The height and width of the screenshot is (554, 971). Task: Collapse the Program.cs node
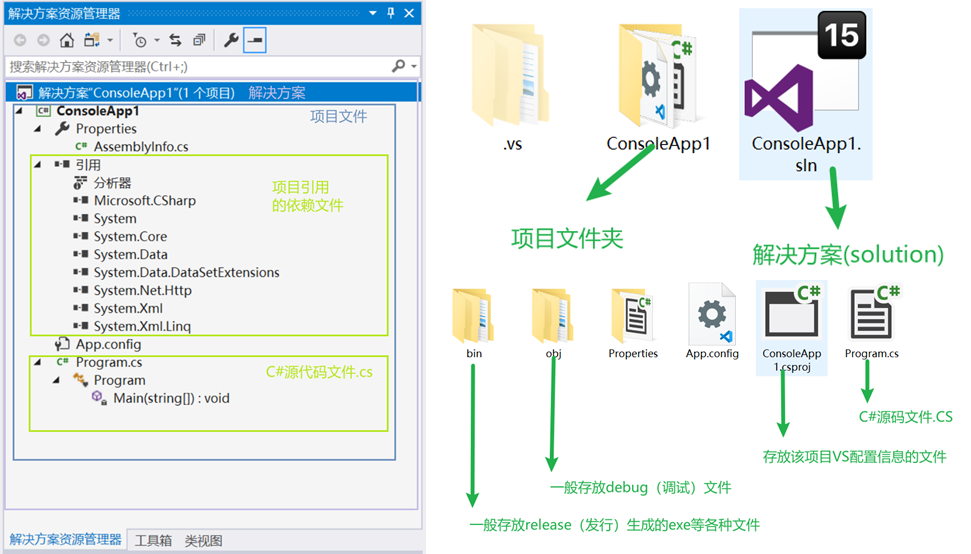38,362
